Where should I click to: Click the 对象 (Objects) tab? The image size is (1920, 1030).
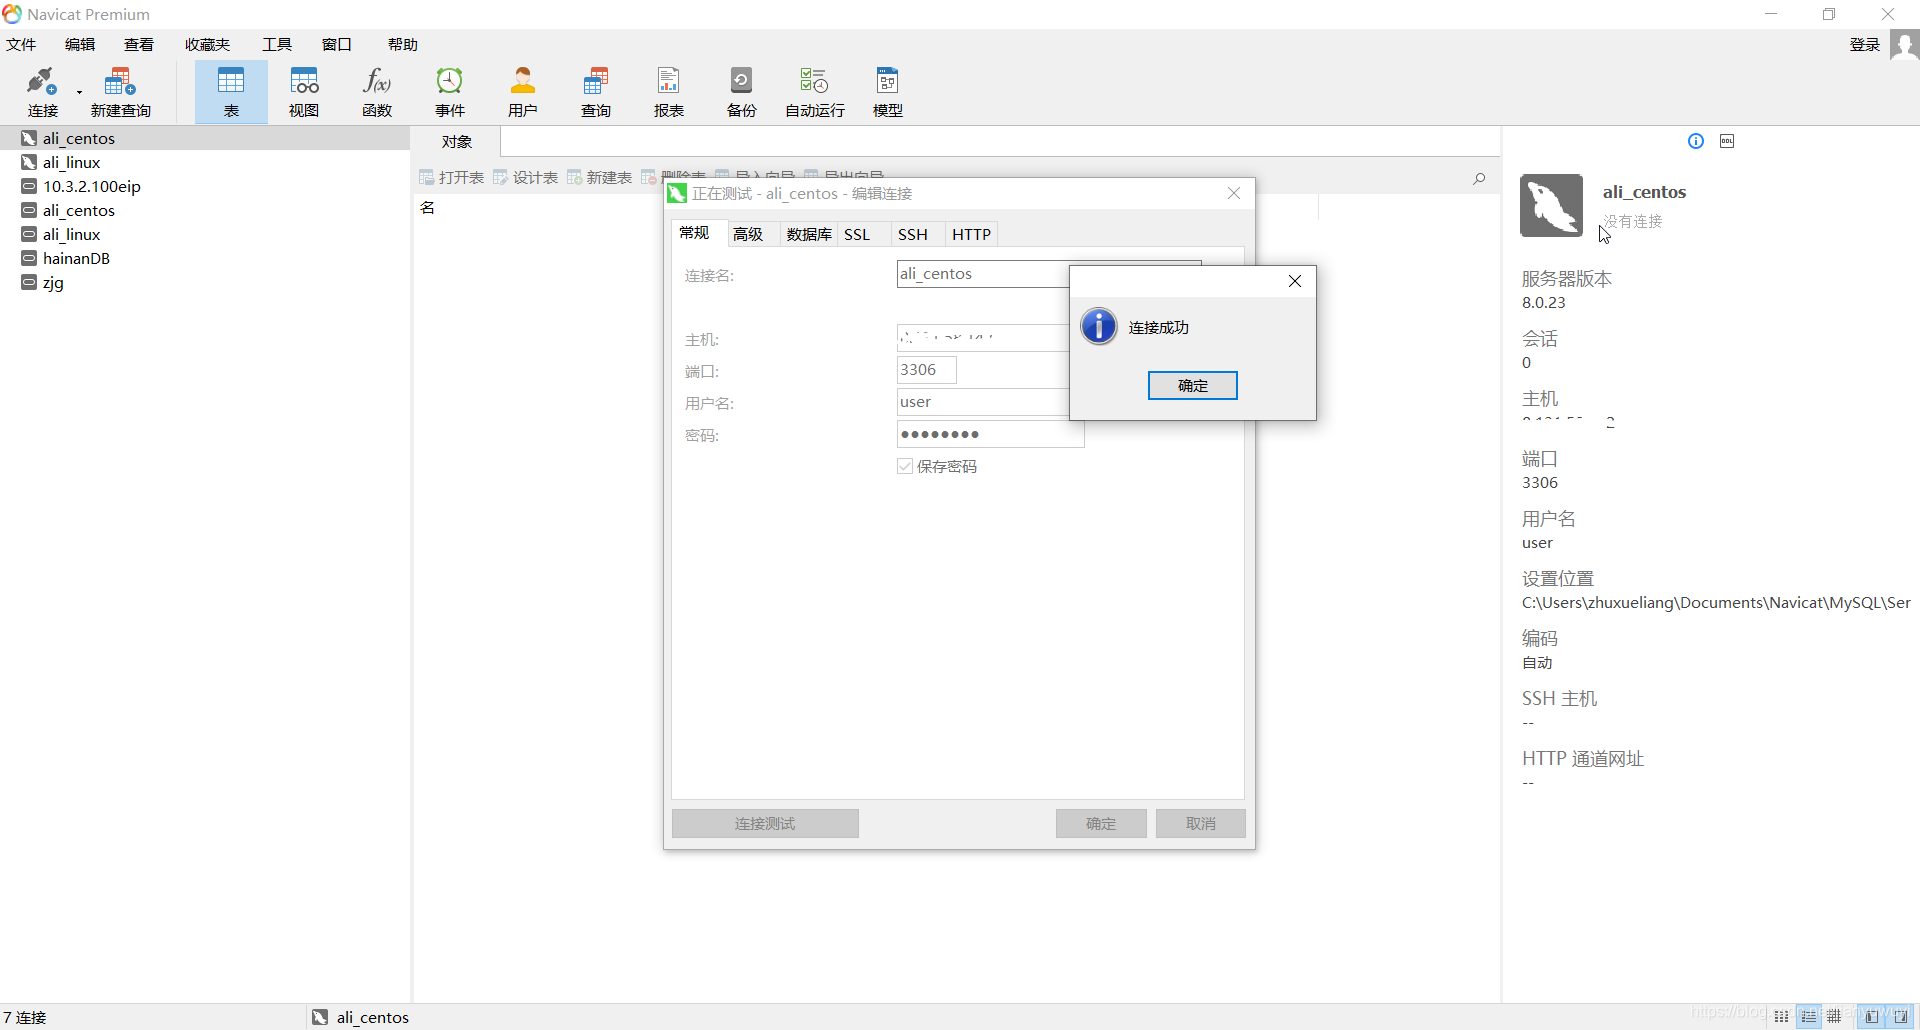pyautogui.click(x=456, y=142)
